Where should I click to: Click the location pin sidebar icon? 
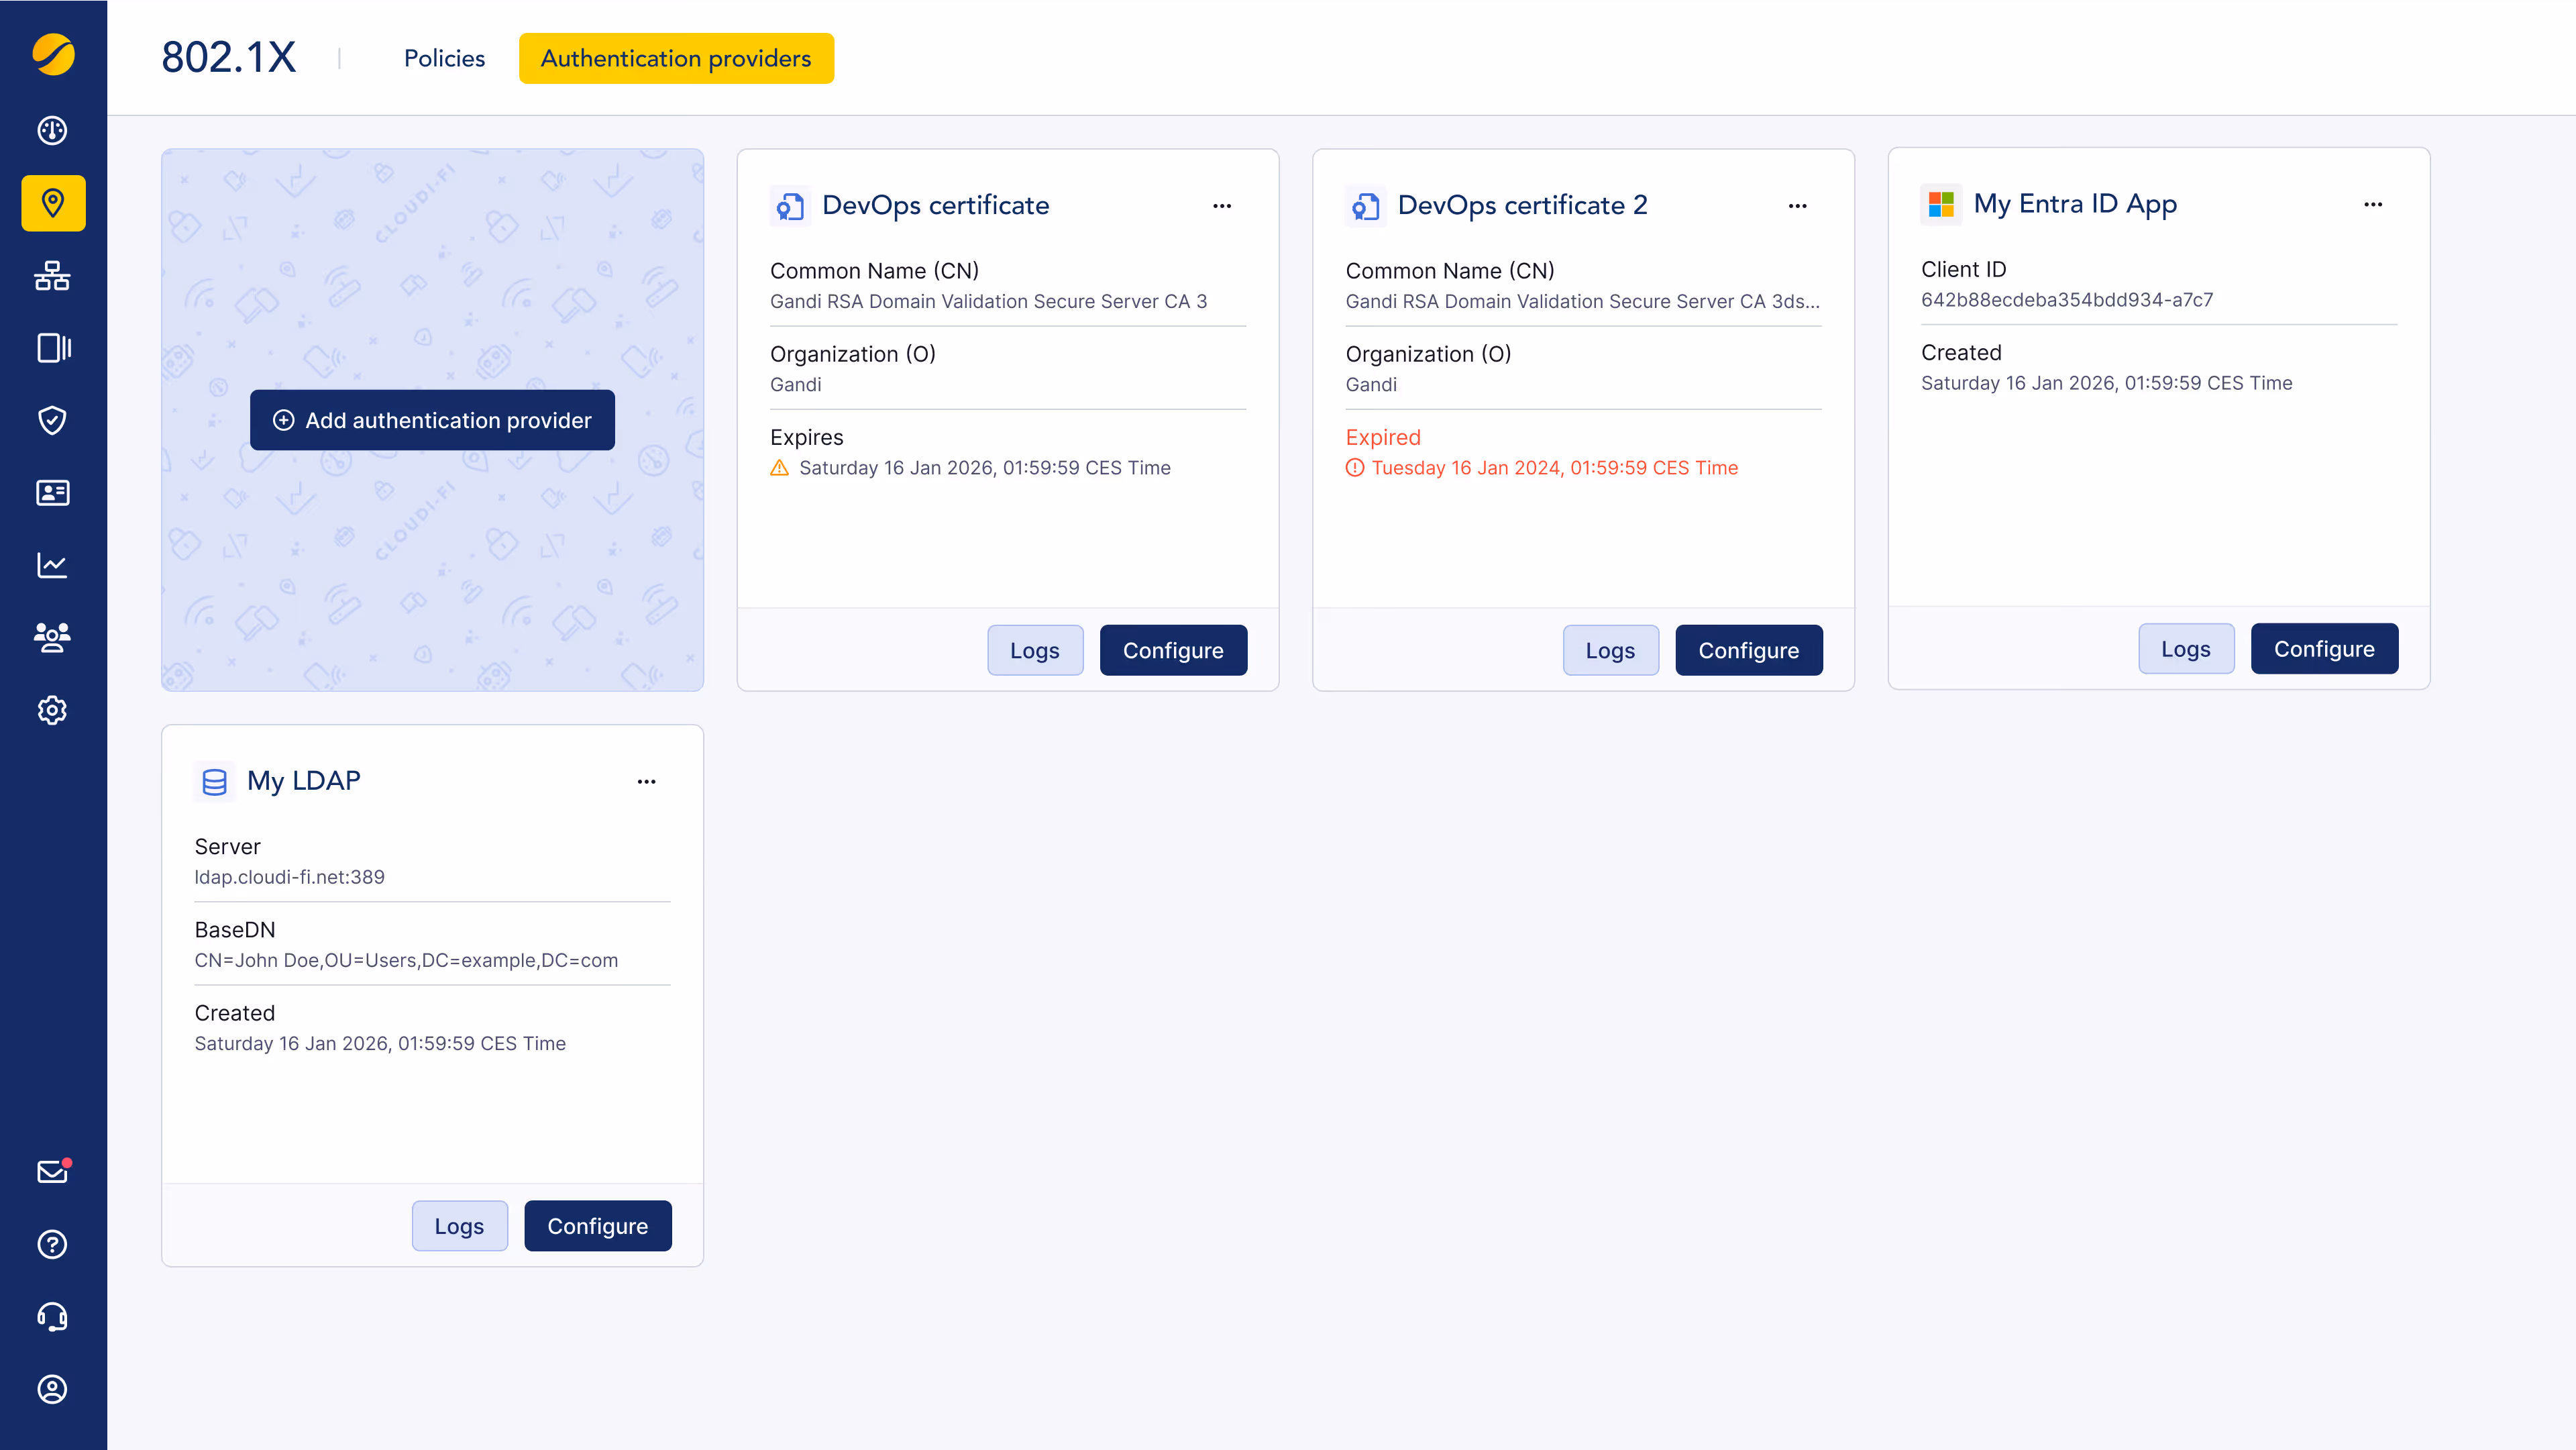(52, 203)
